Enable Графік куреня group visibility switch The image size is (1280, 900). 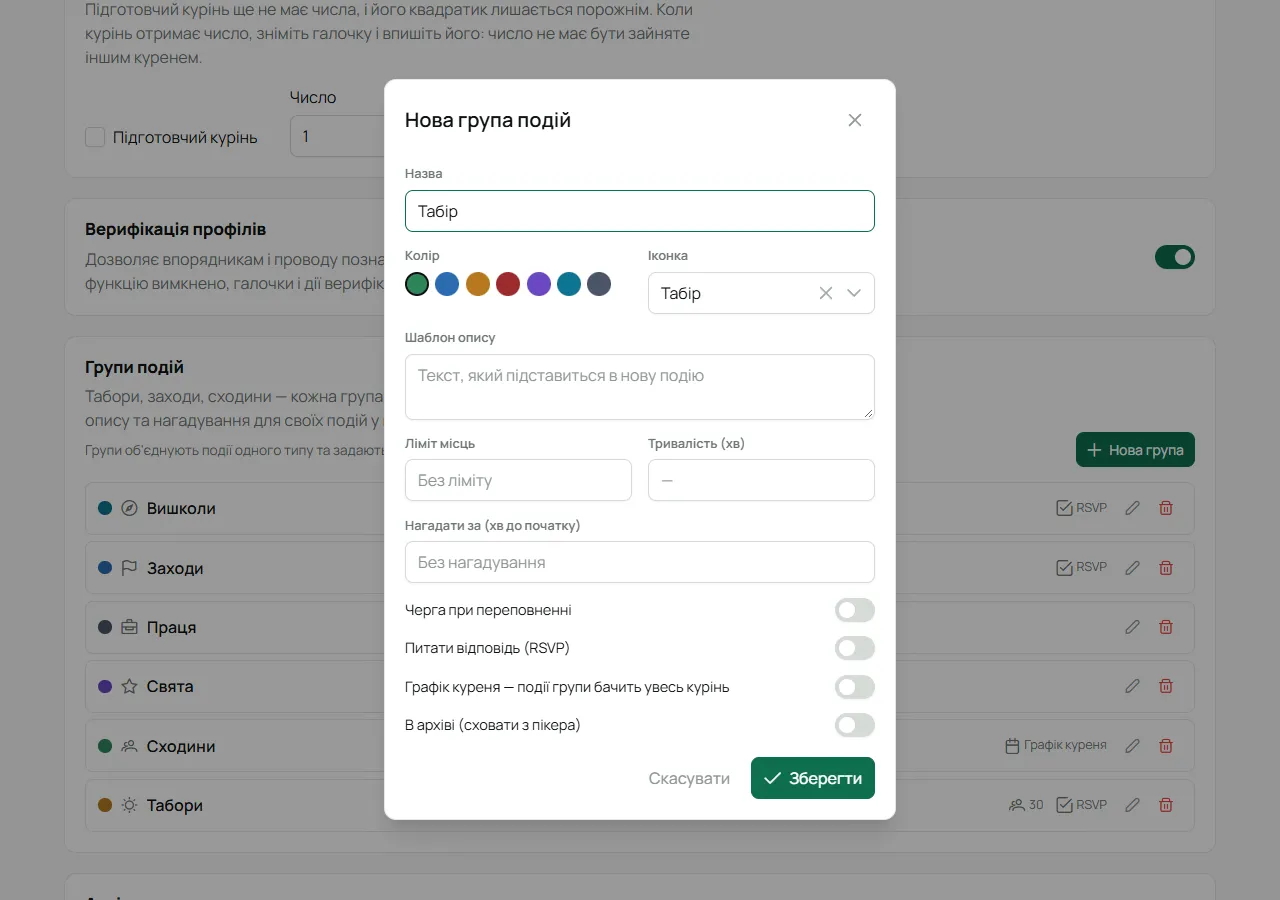(855, 687)
